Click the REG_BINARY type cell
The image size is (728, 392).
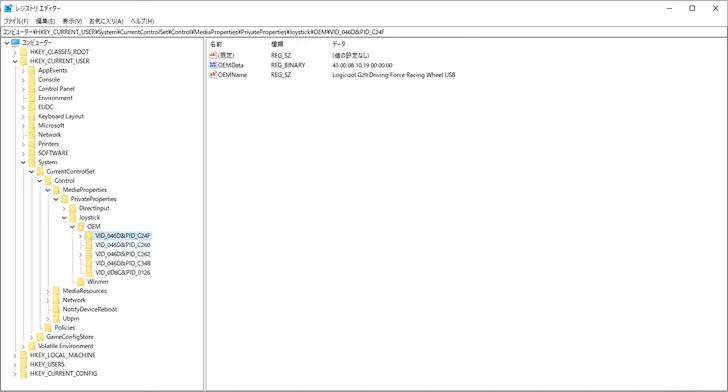pyautogui.click(x=288, y=65)
